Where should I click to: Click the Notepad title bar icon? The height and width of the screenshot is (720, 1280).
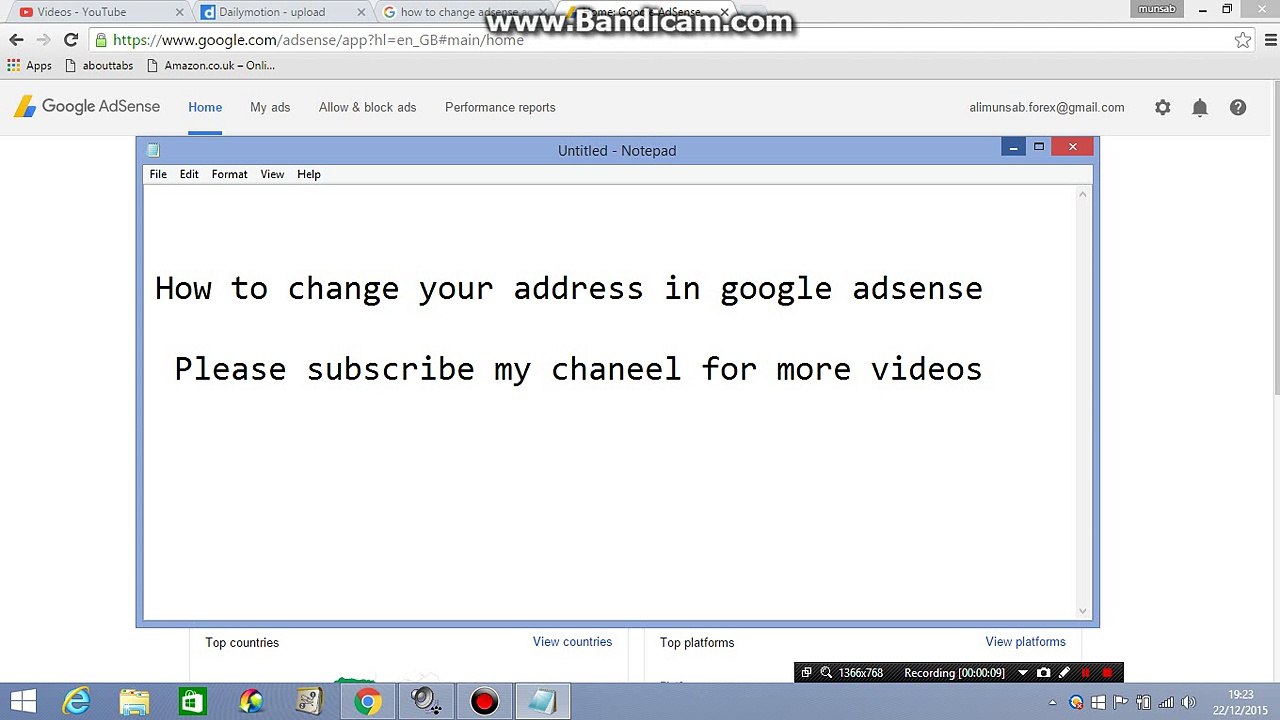(x=153, y=150)
